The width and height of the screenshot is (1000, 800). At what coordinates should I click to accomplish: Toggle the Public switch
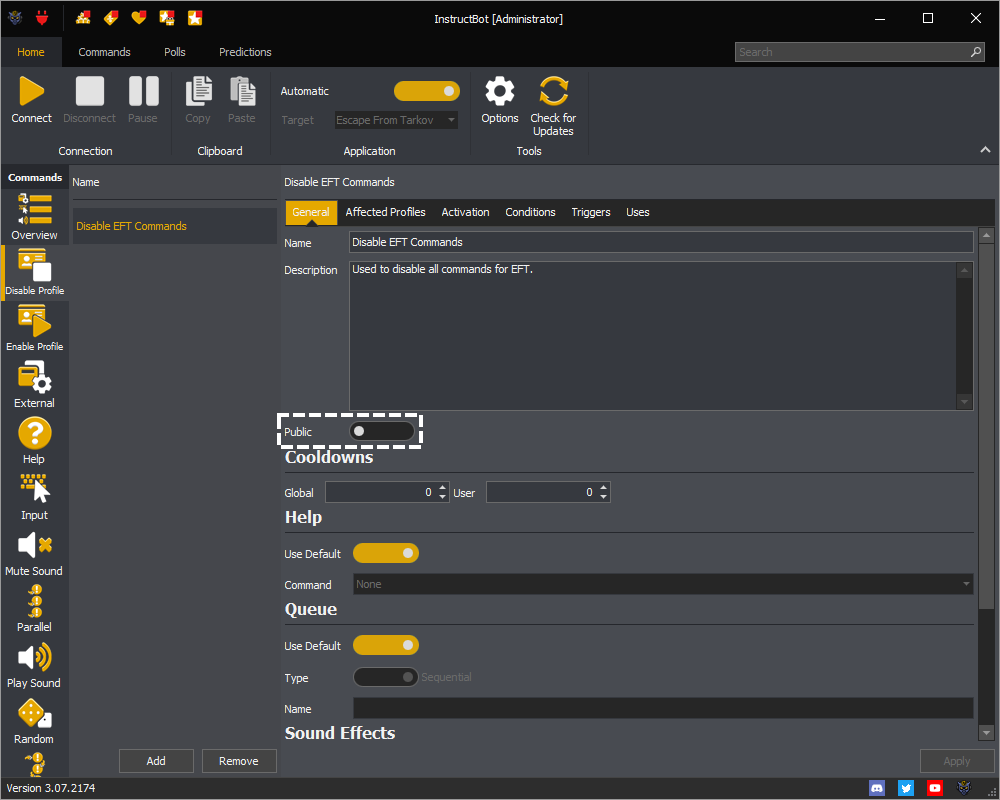click(382, 431)
